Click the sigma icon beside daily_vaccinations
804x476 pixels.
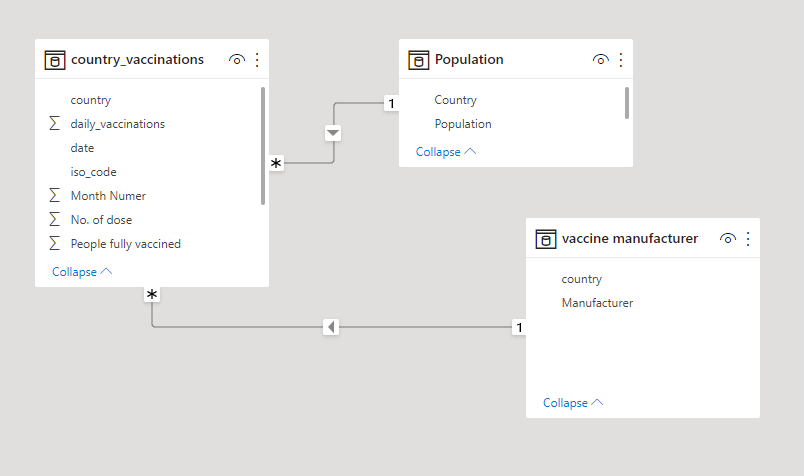pos(54,123)
